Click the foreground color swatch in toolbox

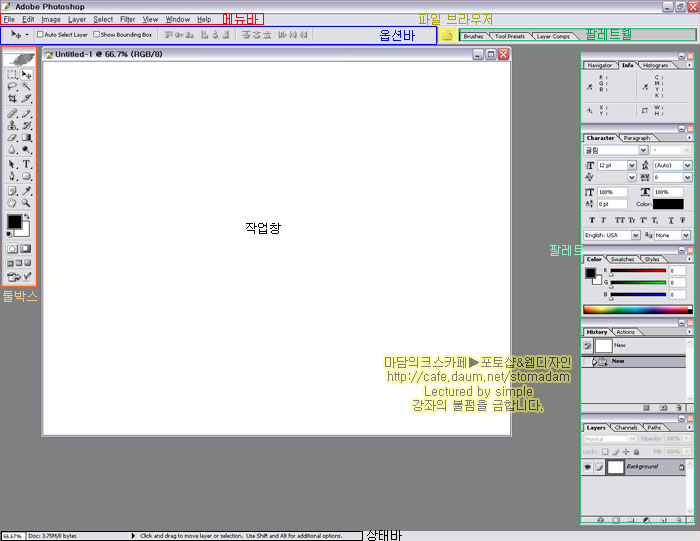click(x=14, y=221)
